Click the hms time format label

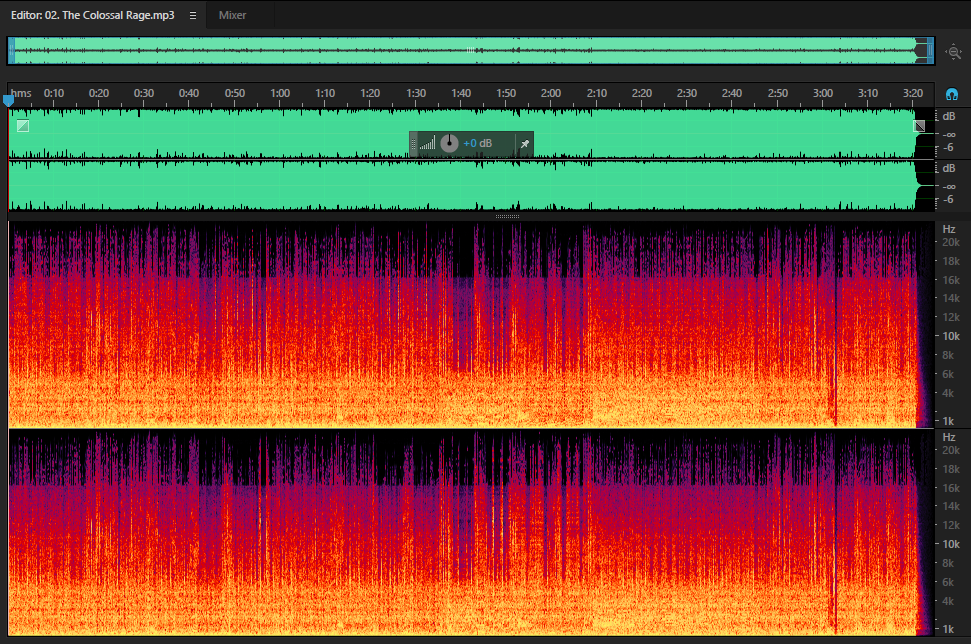click(21, 93)
